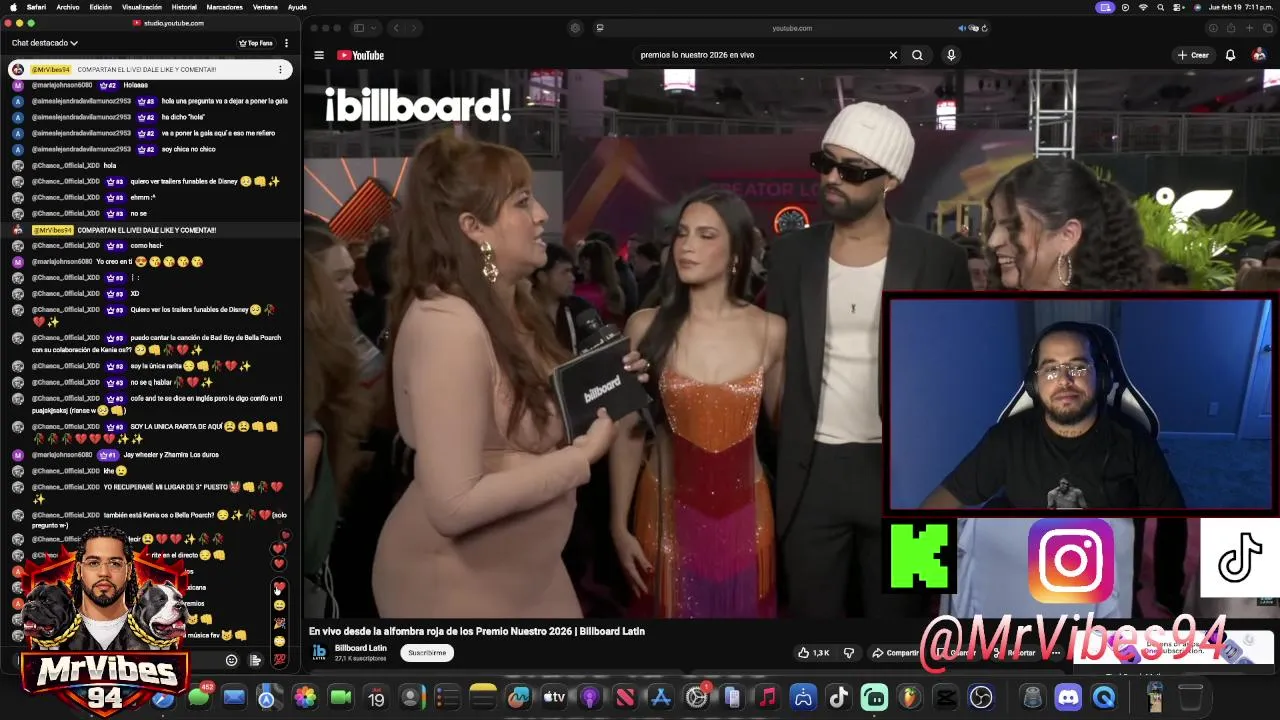Open OBS Studio from the Dock
The height and width of the screenshot is (720, 1280).
[x=981, y=697]
